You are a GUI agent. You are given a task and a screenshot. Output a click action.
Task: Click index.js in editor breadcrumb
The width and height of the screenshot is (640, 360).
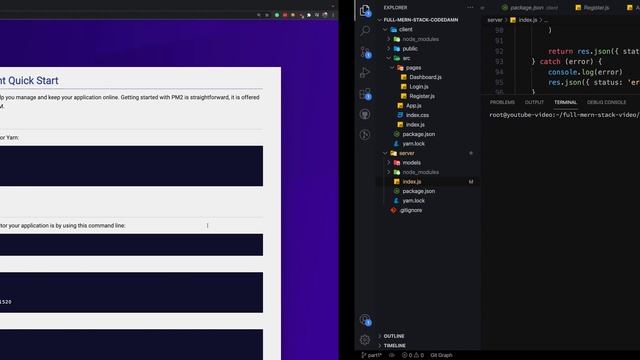[528, 20]
